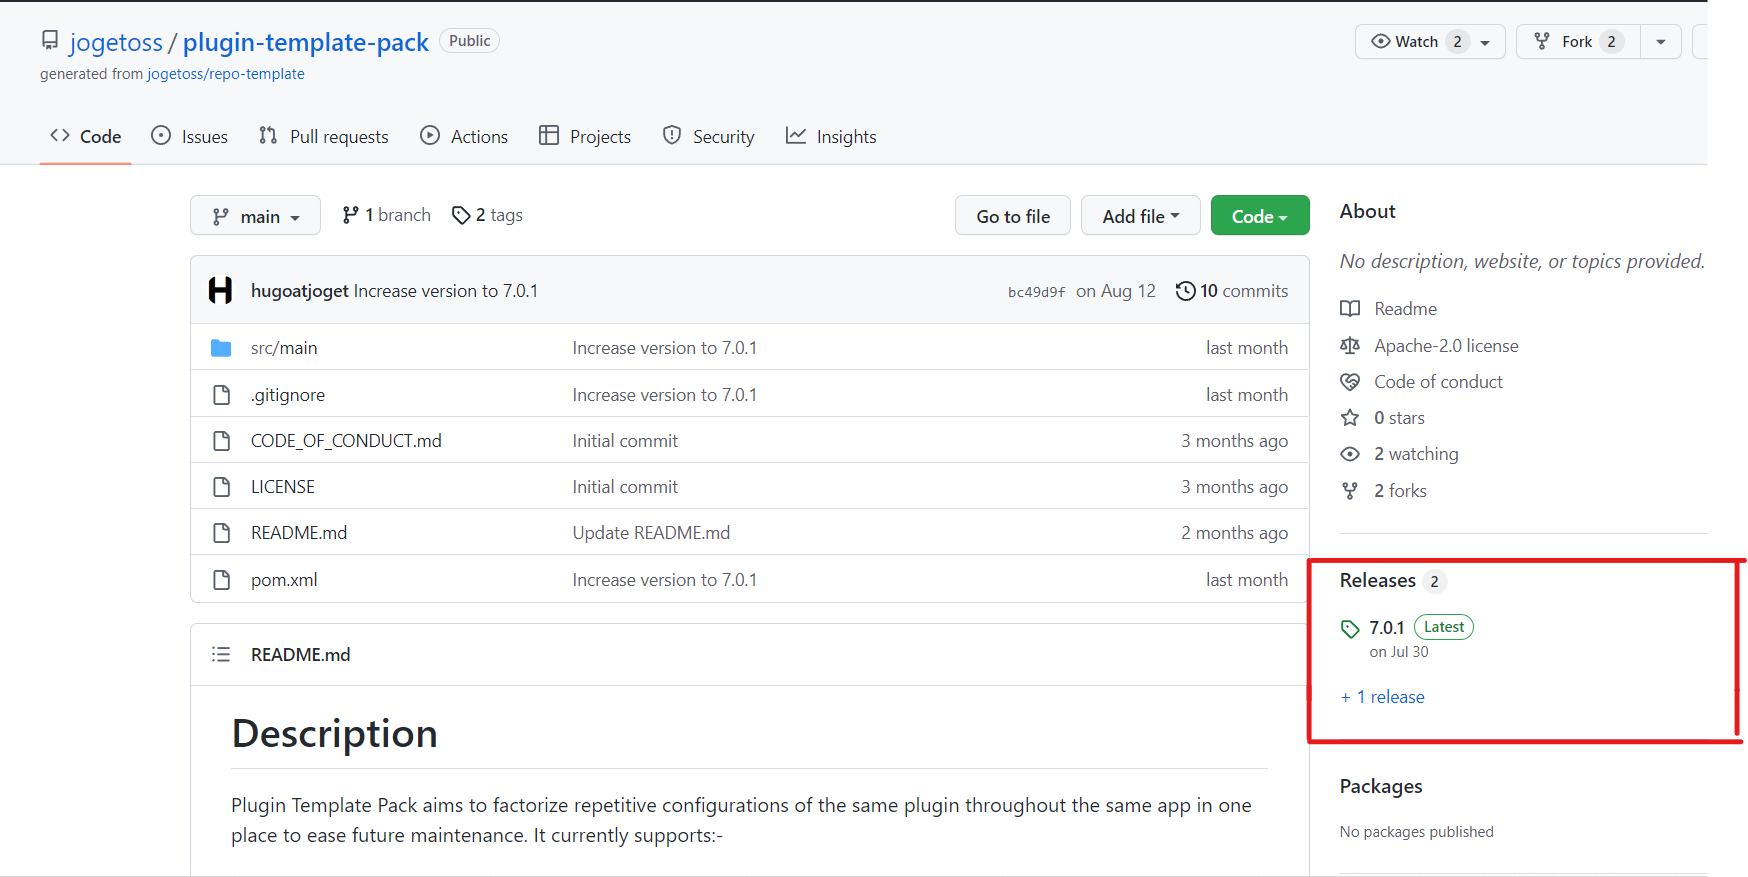This screenshot has width=1748, height=877.
Task: Switch to the Issues tab
Action: point(189,137)
